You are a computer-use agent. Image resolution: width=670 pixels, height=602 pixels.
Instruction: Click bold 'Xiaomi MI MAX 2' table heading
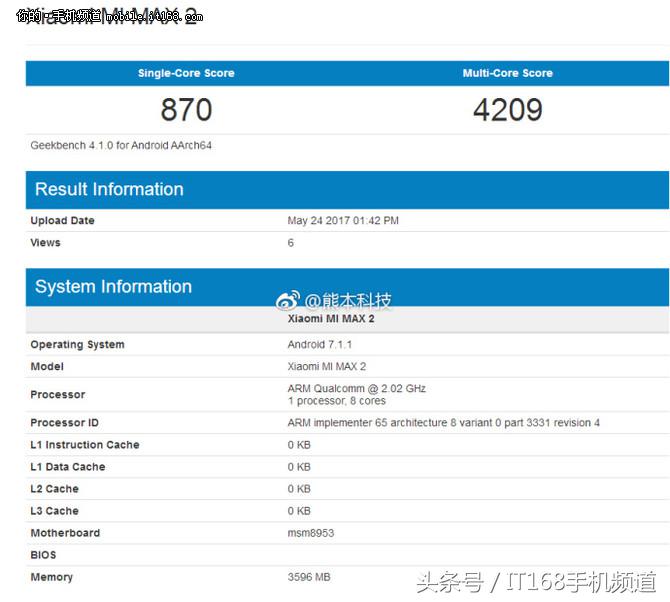pos(331,319)
